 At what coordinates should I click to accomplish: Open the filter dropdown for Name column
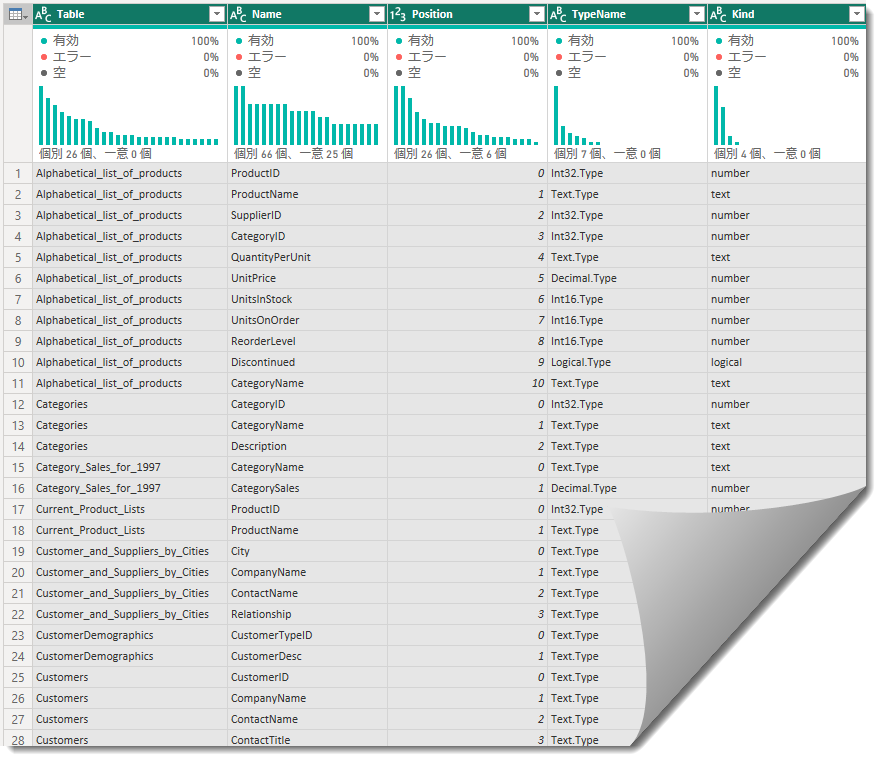coord(377,15)
